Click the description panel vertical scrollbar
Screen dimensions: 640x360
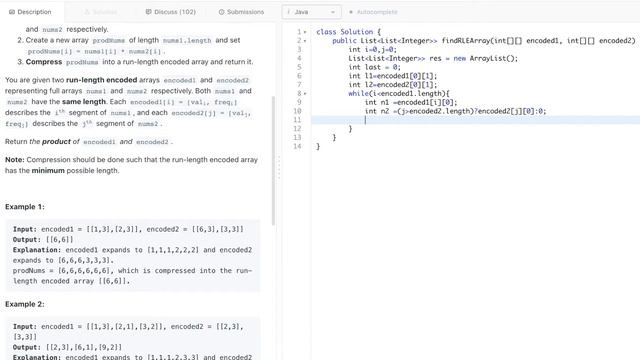pyautogui.click(x=274, y=160)
